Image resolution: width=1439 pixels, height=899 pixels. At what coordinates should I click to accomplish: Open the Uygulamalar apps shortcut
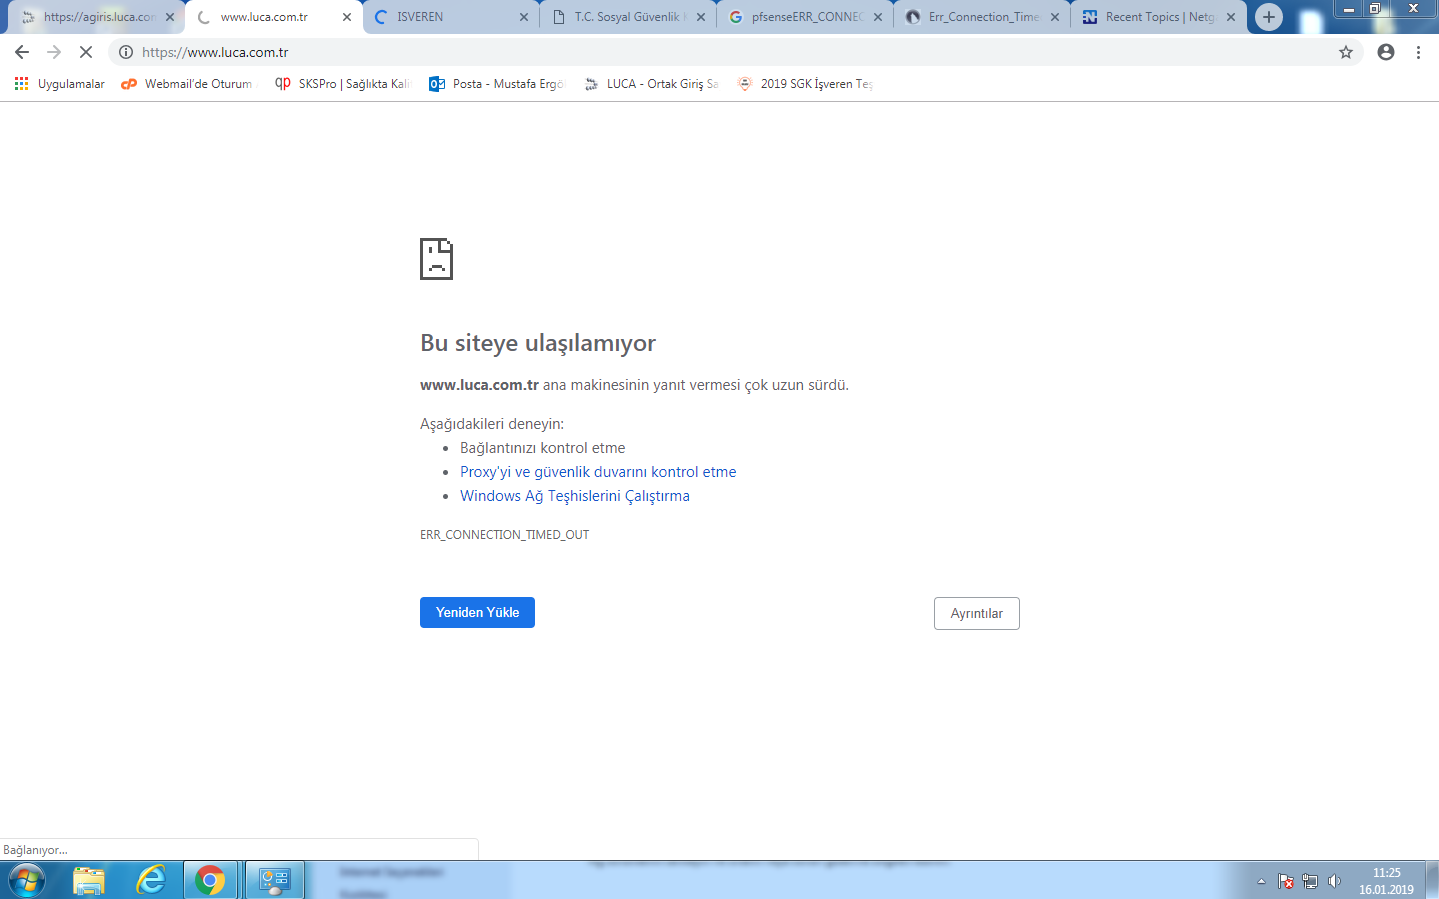(60, 84)
